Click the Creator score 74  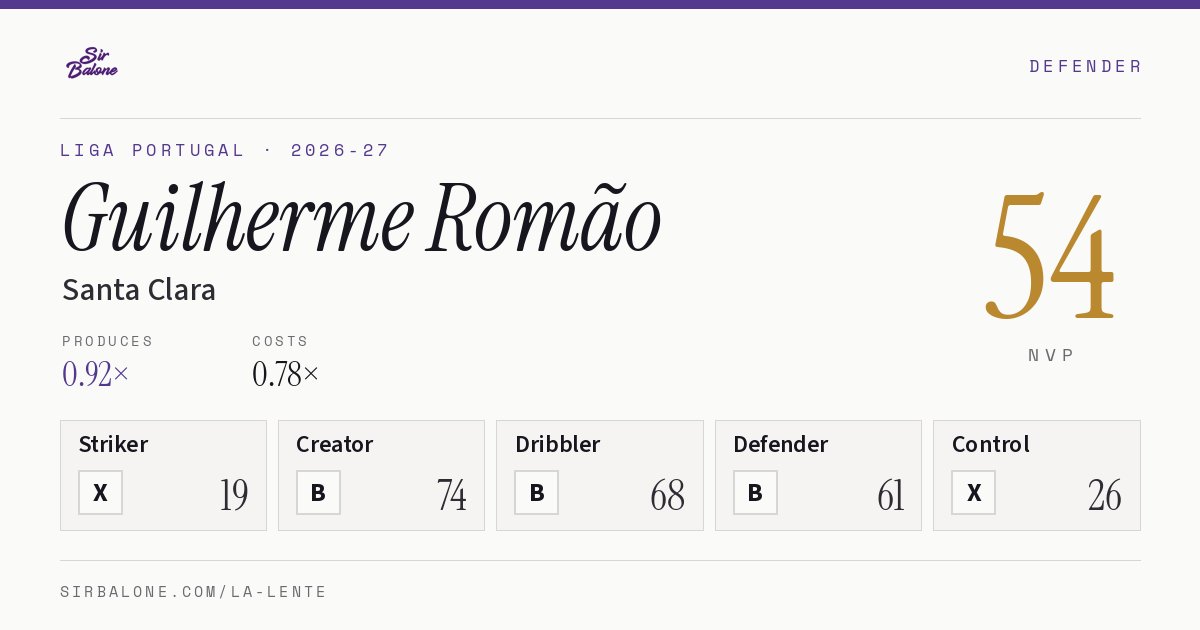[x=451, y=495]
